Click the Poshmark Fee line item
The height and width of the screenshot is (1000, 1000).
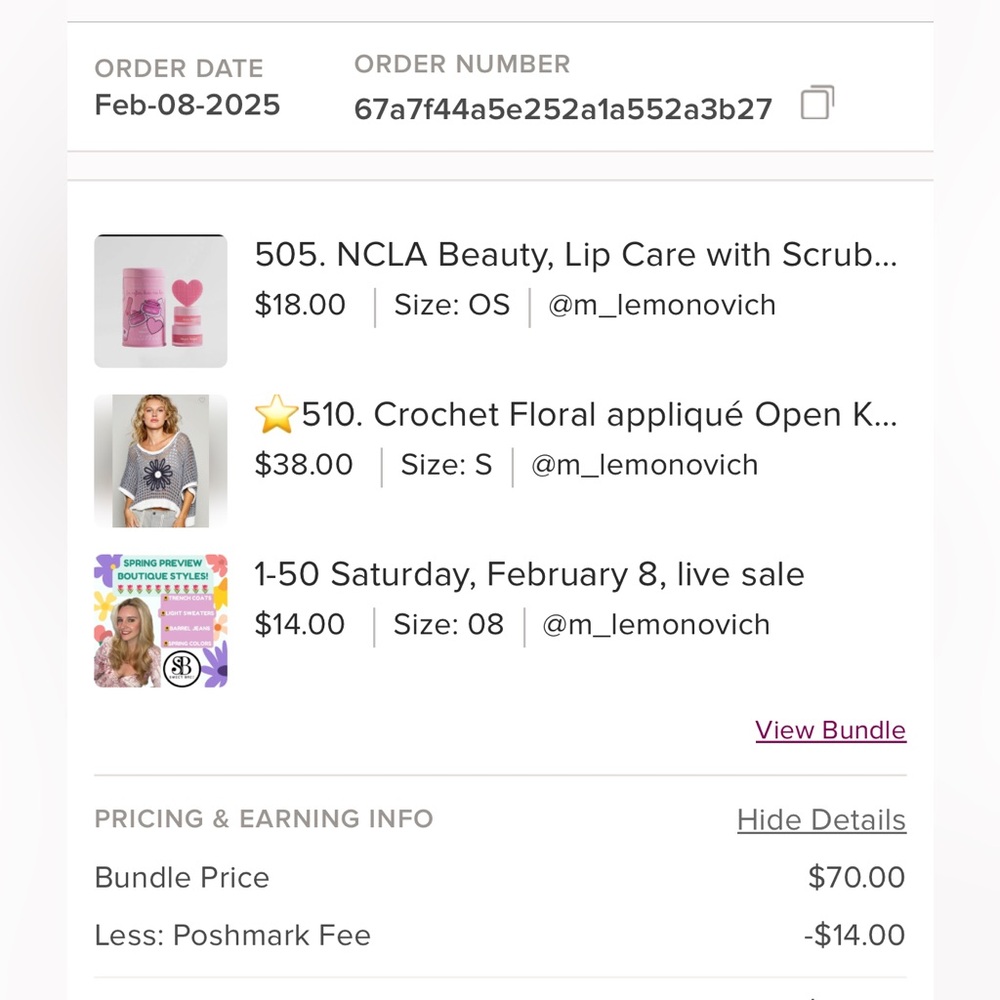[232, 936]
